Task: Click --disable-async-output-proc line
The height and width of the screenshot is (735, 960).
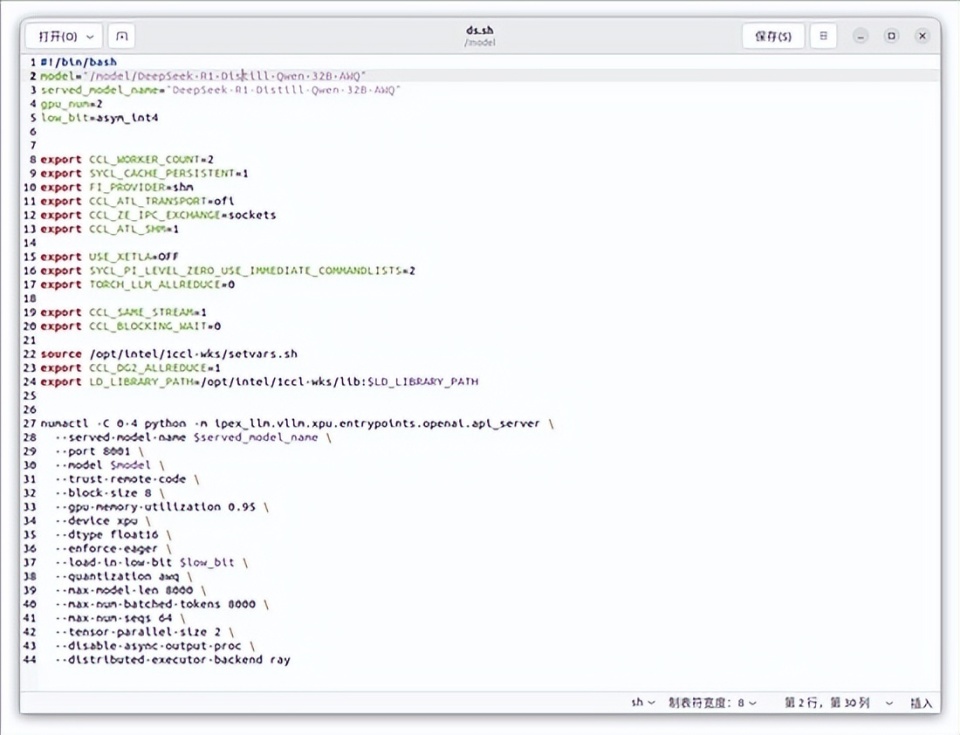Action: tap(155, 646)
